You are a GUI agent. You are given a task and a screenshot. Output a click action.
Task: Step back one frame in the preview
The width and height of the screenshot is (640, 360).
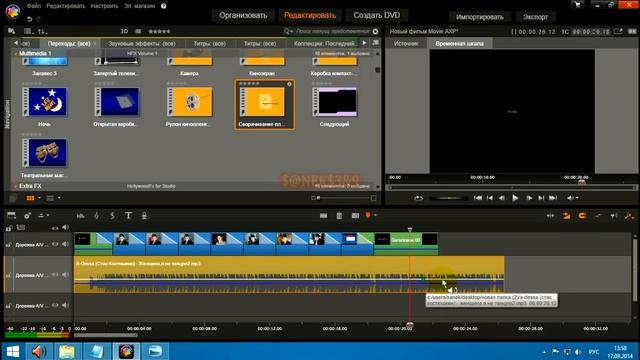(x=502, y=198)
